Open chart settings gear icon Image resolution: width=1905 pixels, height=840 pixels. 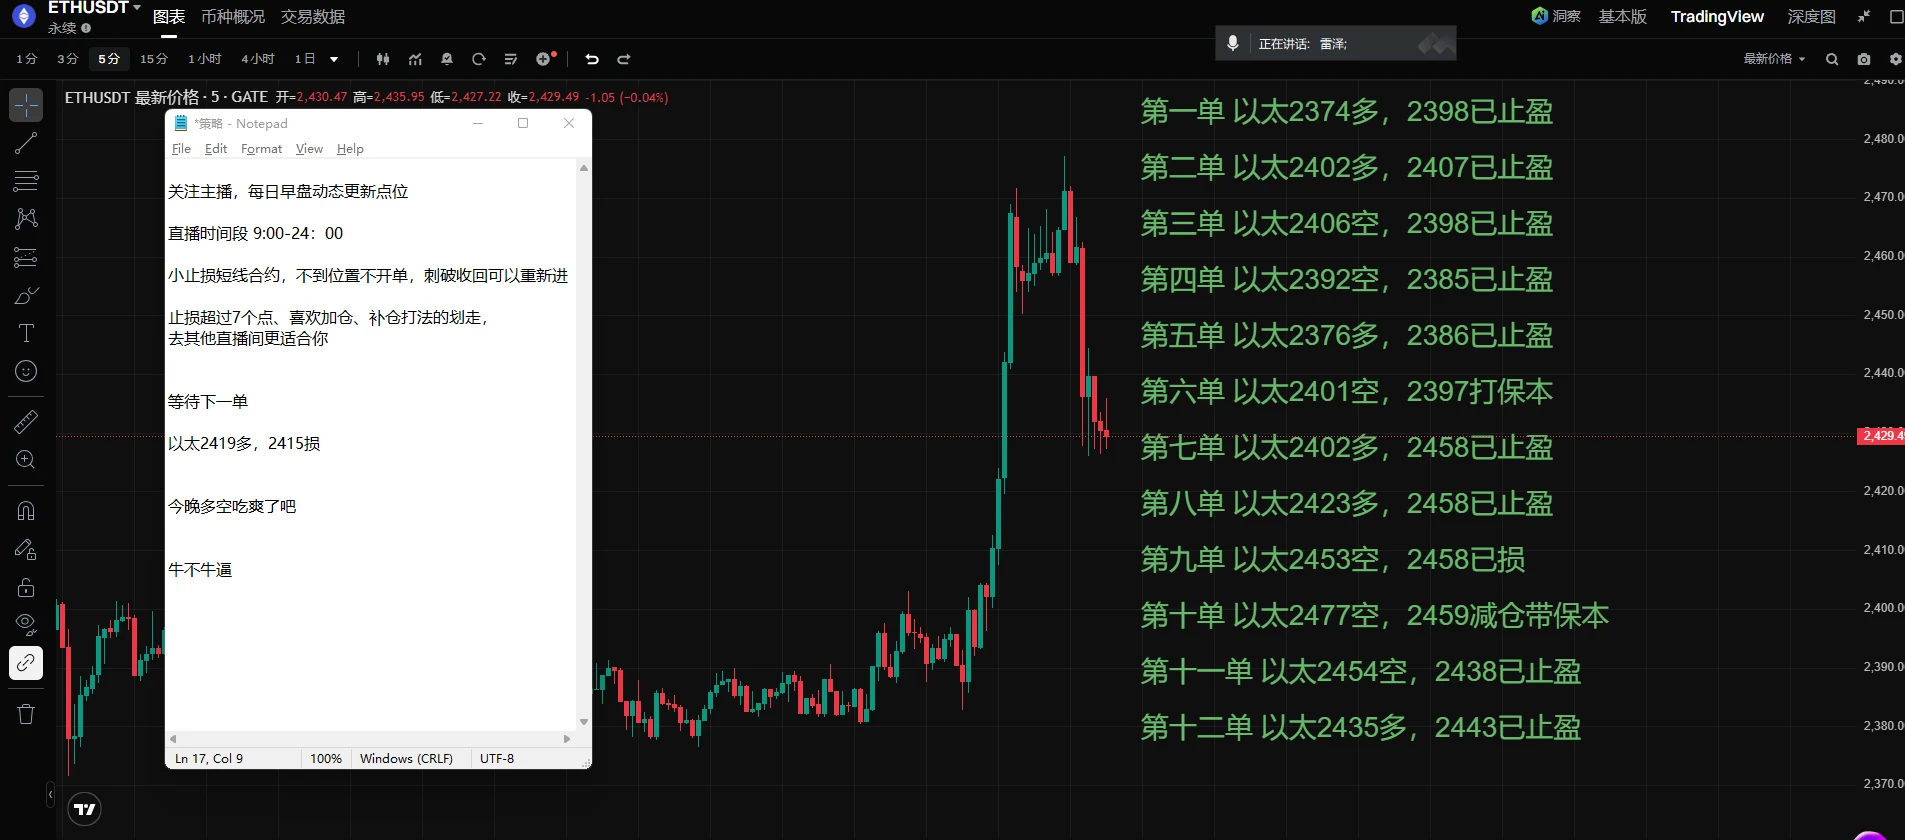click(1895, 59)
